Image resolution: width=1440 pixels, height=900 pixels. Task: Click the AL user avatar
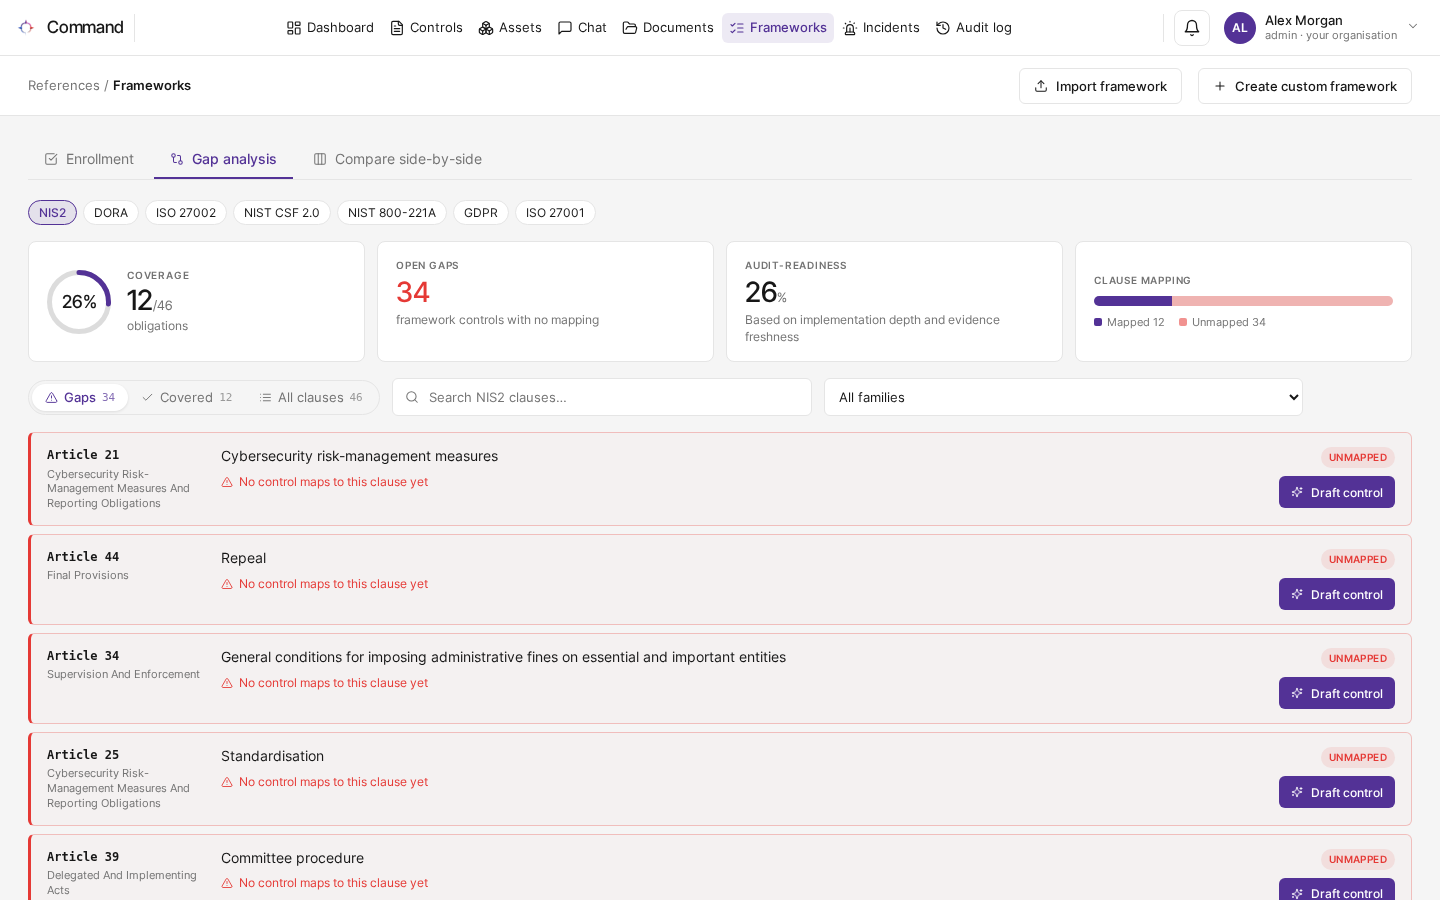[x=1240, y=28]
